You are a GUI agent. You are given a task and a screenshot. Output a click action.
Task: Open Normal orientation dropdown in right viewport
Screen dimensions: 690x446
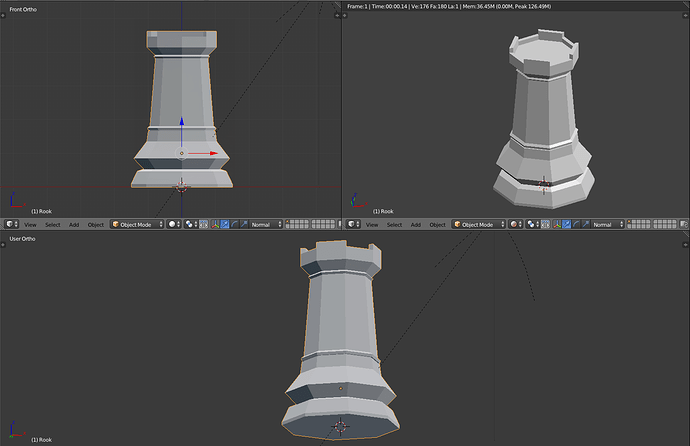(608, 224)
